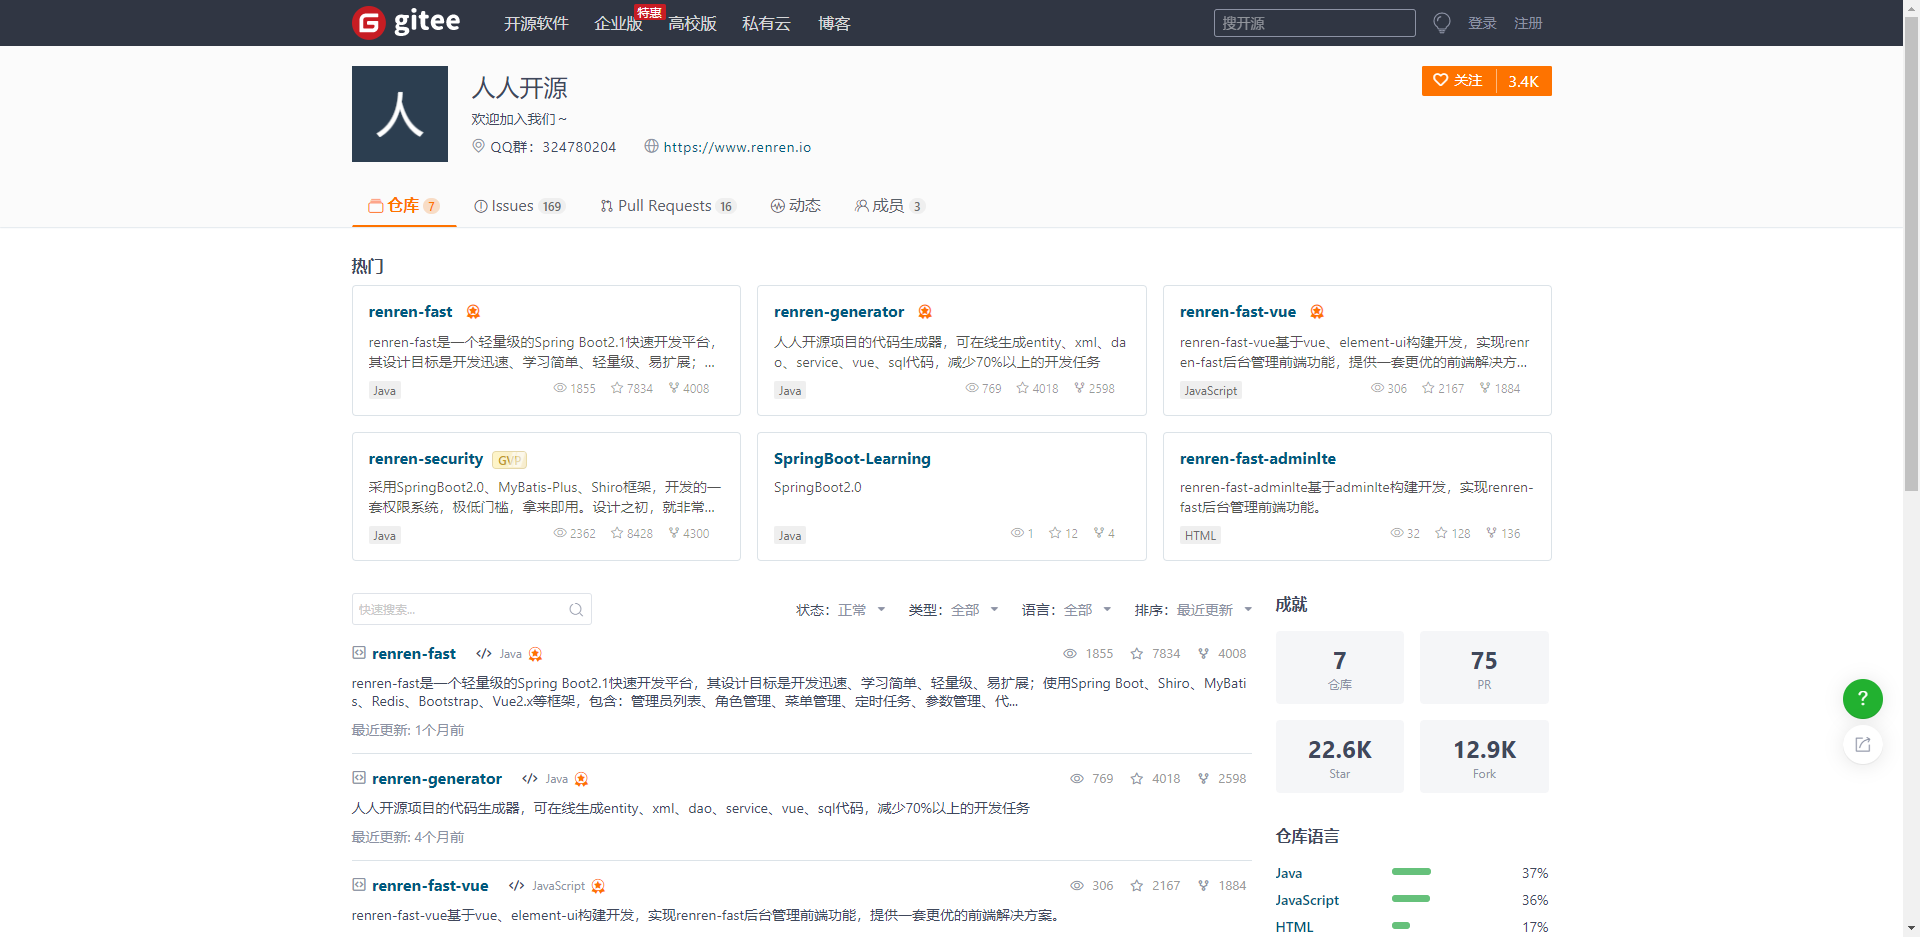Click the magnifier icon in quick search box

576,609
